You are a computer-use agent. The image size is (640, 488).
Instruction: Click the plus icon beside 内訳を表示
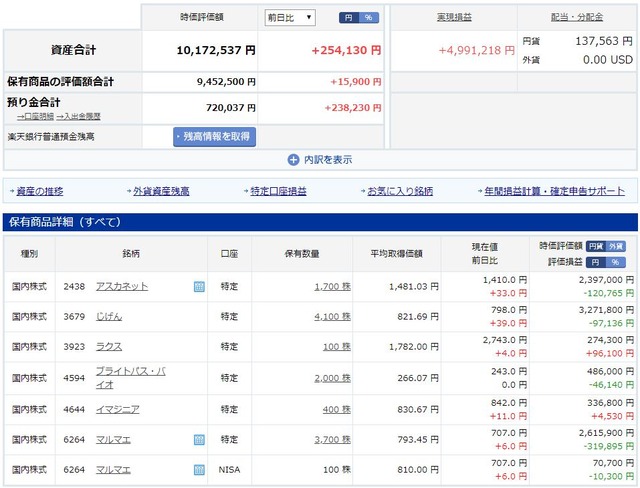click(293, 160)
